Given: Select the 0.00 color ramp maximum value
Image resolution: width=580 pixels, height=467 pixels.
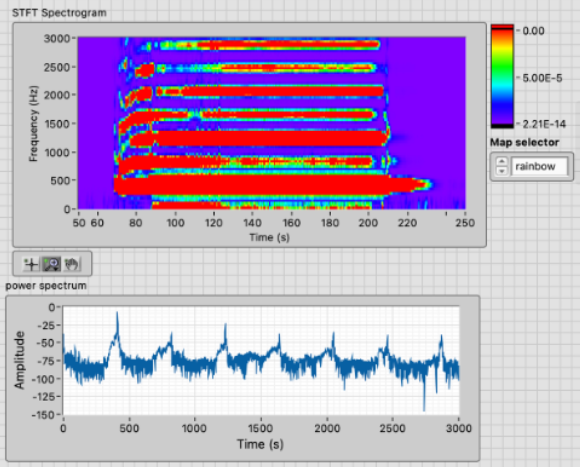Looking at the screenshot, I should coord(533,31).
